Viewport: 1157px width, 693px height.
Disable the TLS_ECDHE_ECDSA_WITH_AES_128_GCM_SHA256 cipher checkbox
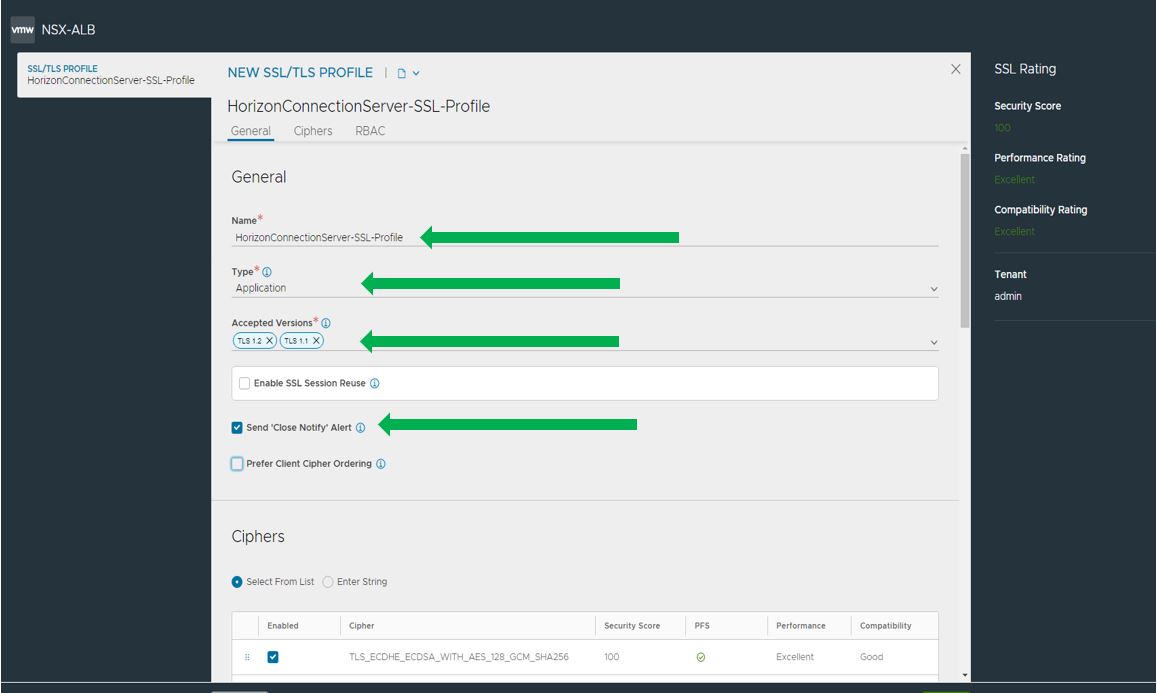coord(273,657)
